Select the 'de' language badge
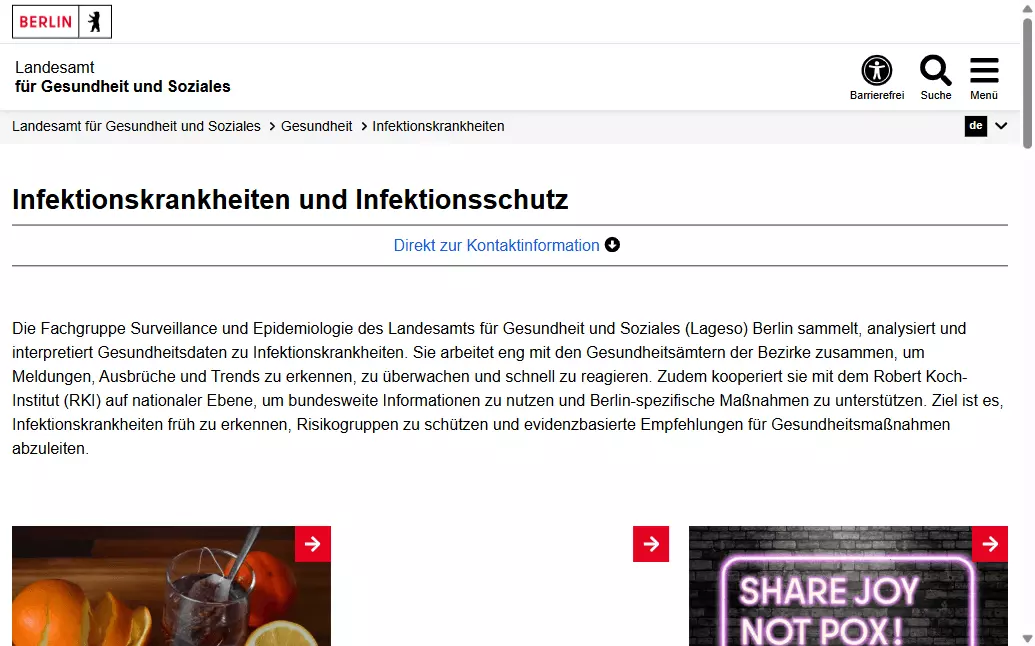The height and width of the screenshot is (646, 1035). tap(976, 126)
